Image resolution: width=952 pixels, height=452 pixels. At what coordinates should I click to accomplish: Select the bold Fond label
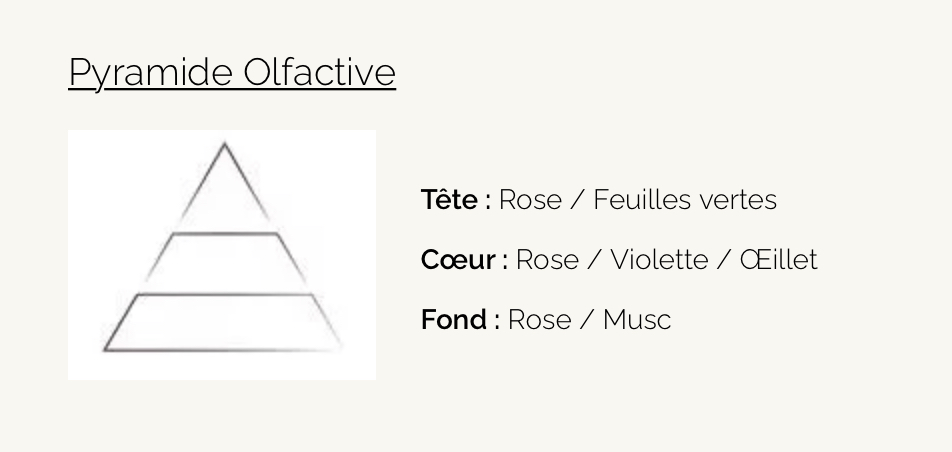point(454,320)
